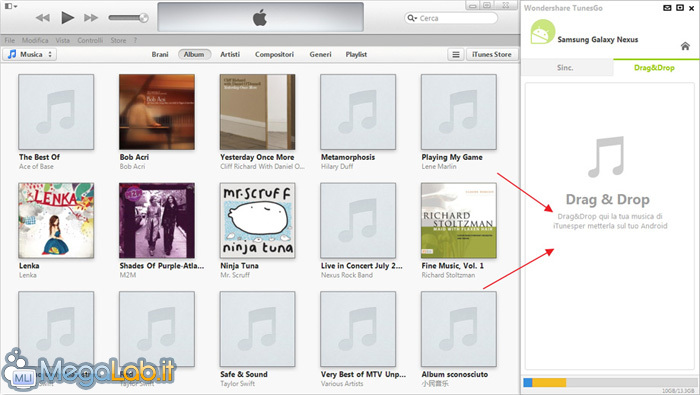This screenshot has height=395, width=700.
Task: Select the Drag&Drop tab
Action: [654, 68]
